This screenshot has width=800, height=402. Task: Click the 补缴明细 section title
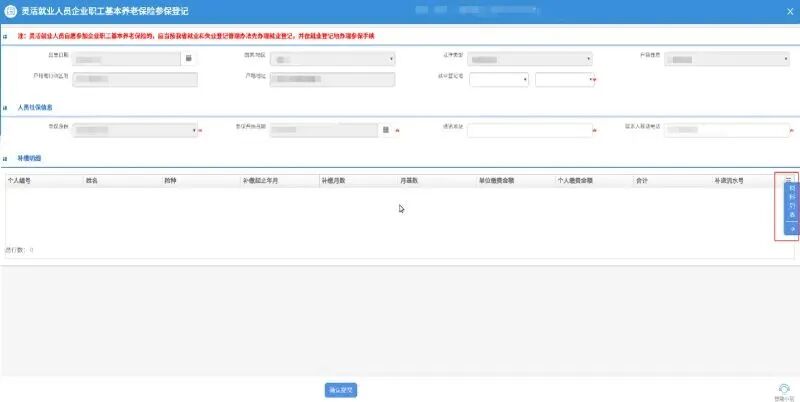tap(29, 159)
